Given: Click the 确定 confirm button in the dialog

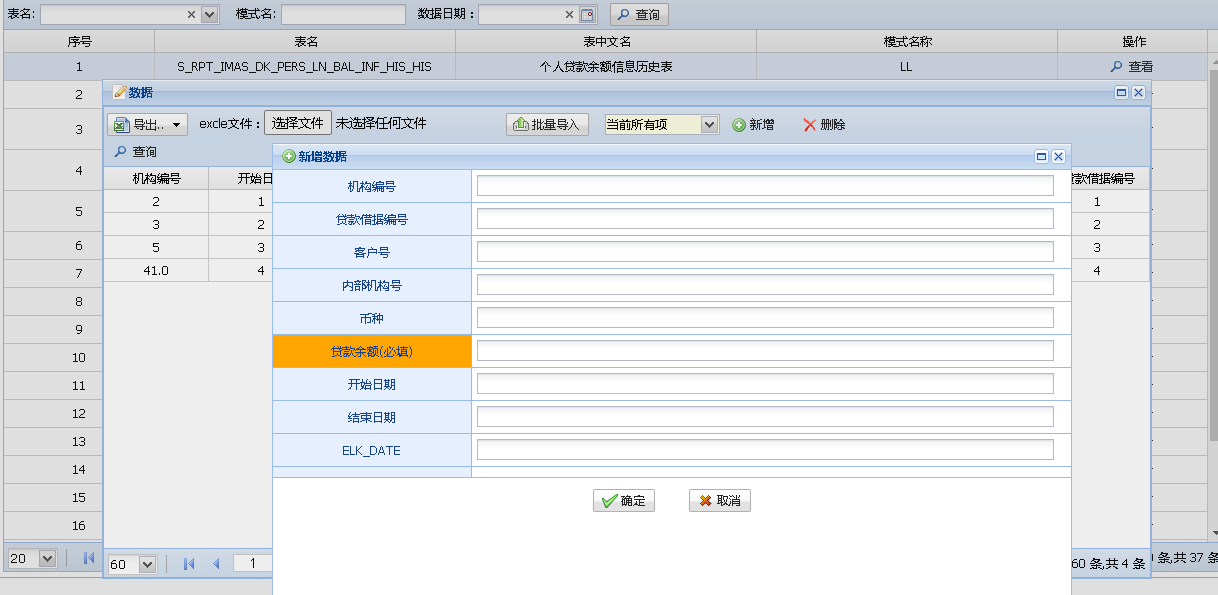Looking at the screenshot, I should coord(623,501).
